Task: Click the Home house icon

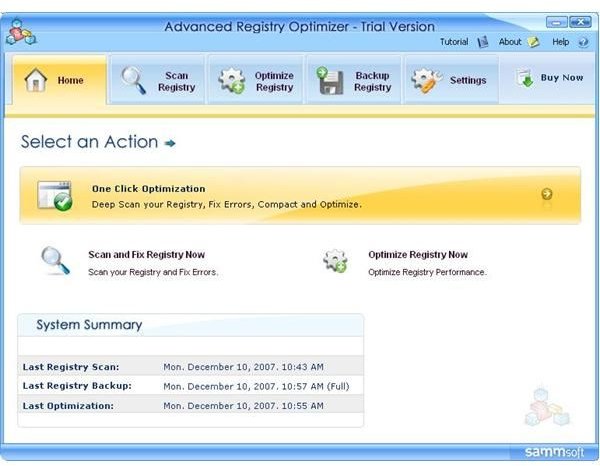Action: [x=35, y=80]
